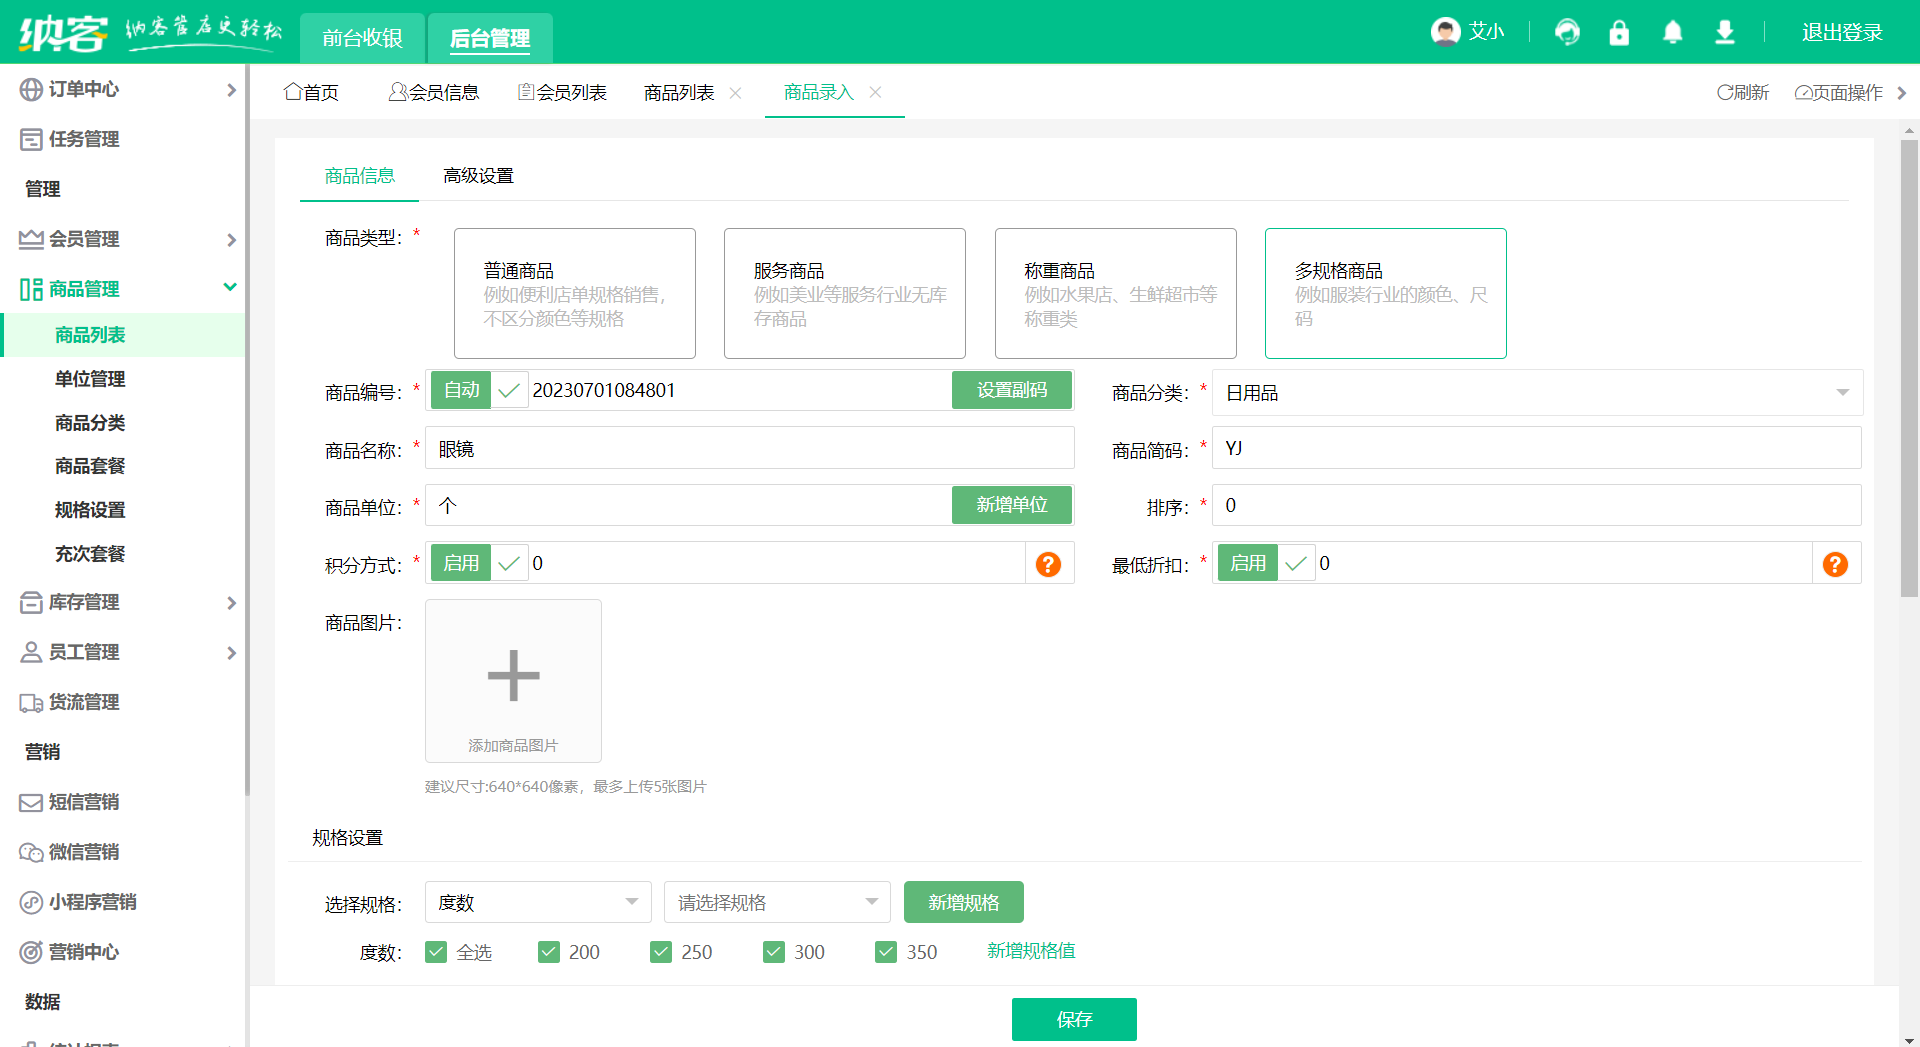Switch to the 高级设置 tab
This screenshot has width=1920, height=1047.
click(478, 175)
